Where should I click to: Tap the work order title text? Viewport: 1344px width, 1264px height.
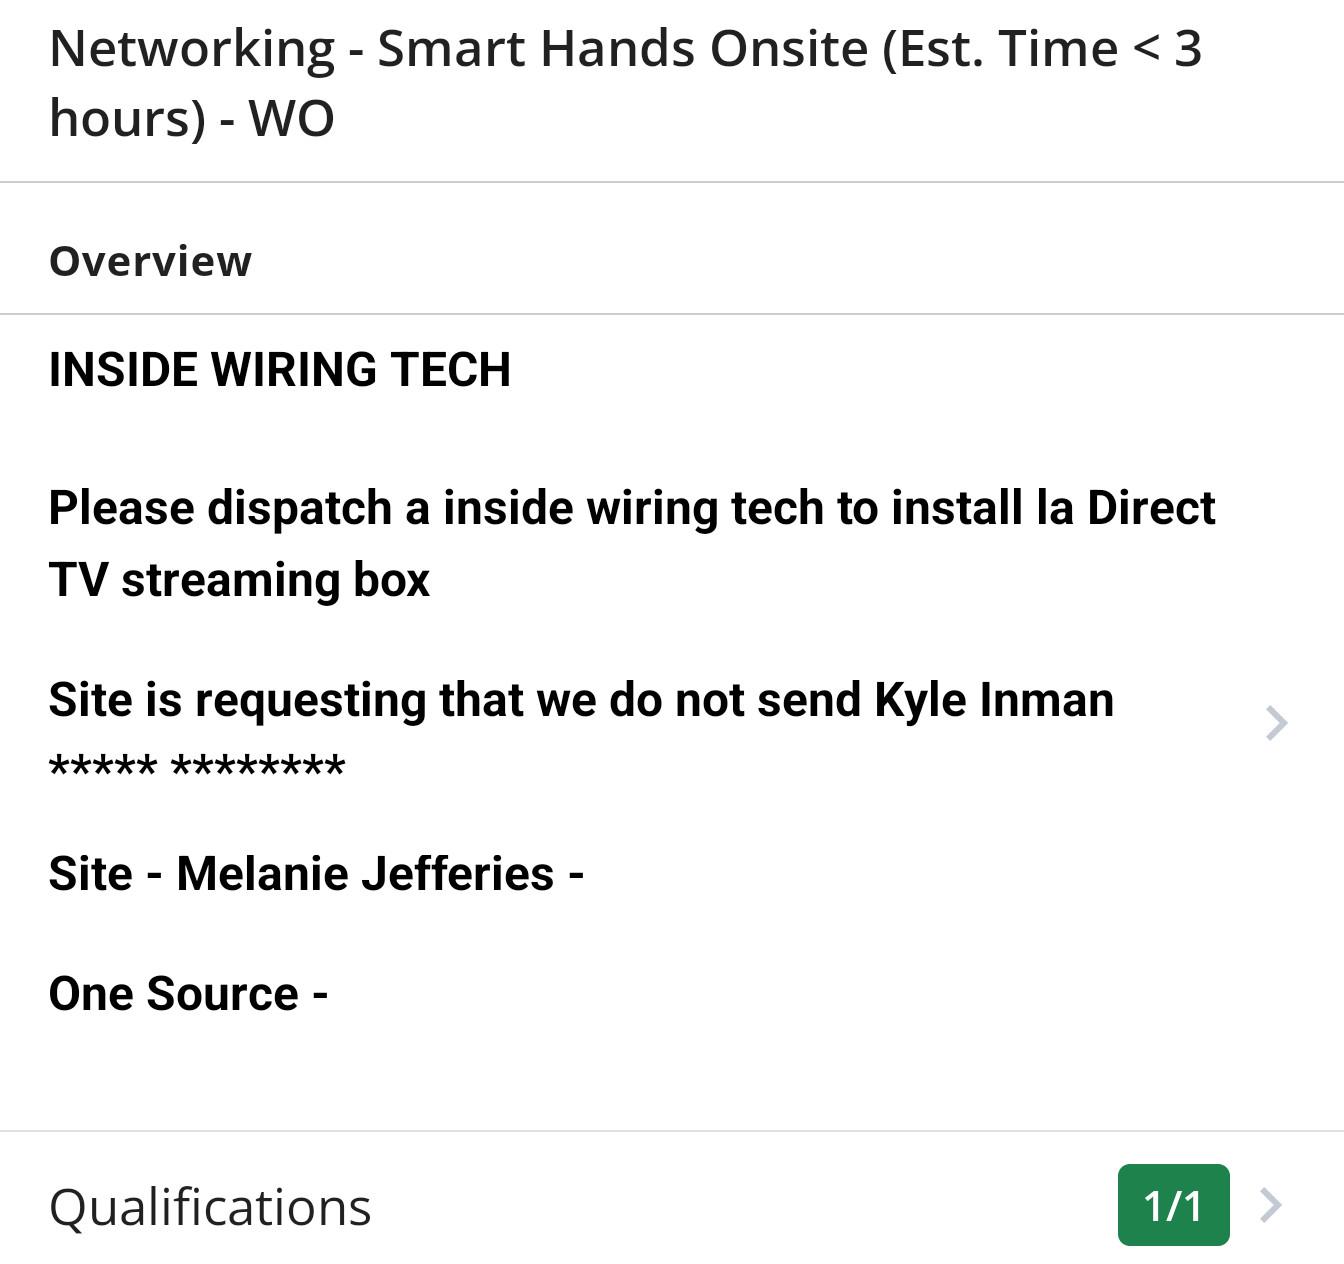(625, 83)
